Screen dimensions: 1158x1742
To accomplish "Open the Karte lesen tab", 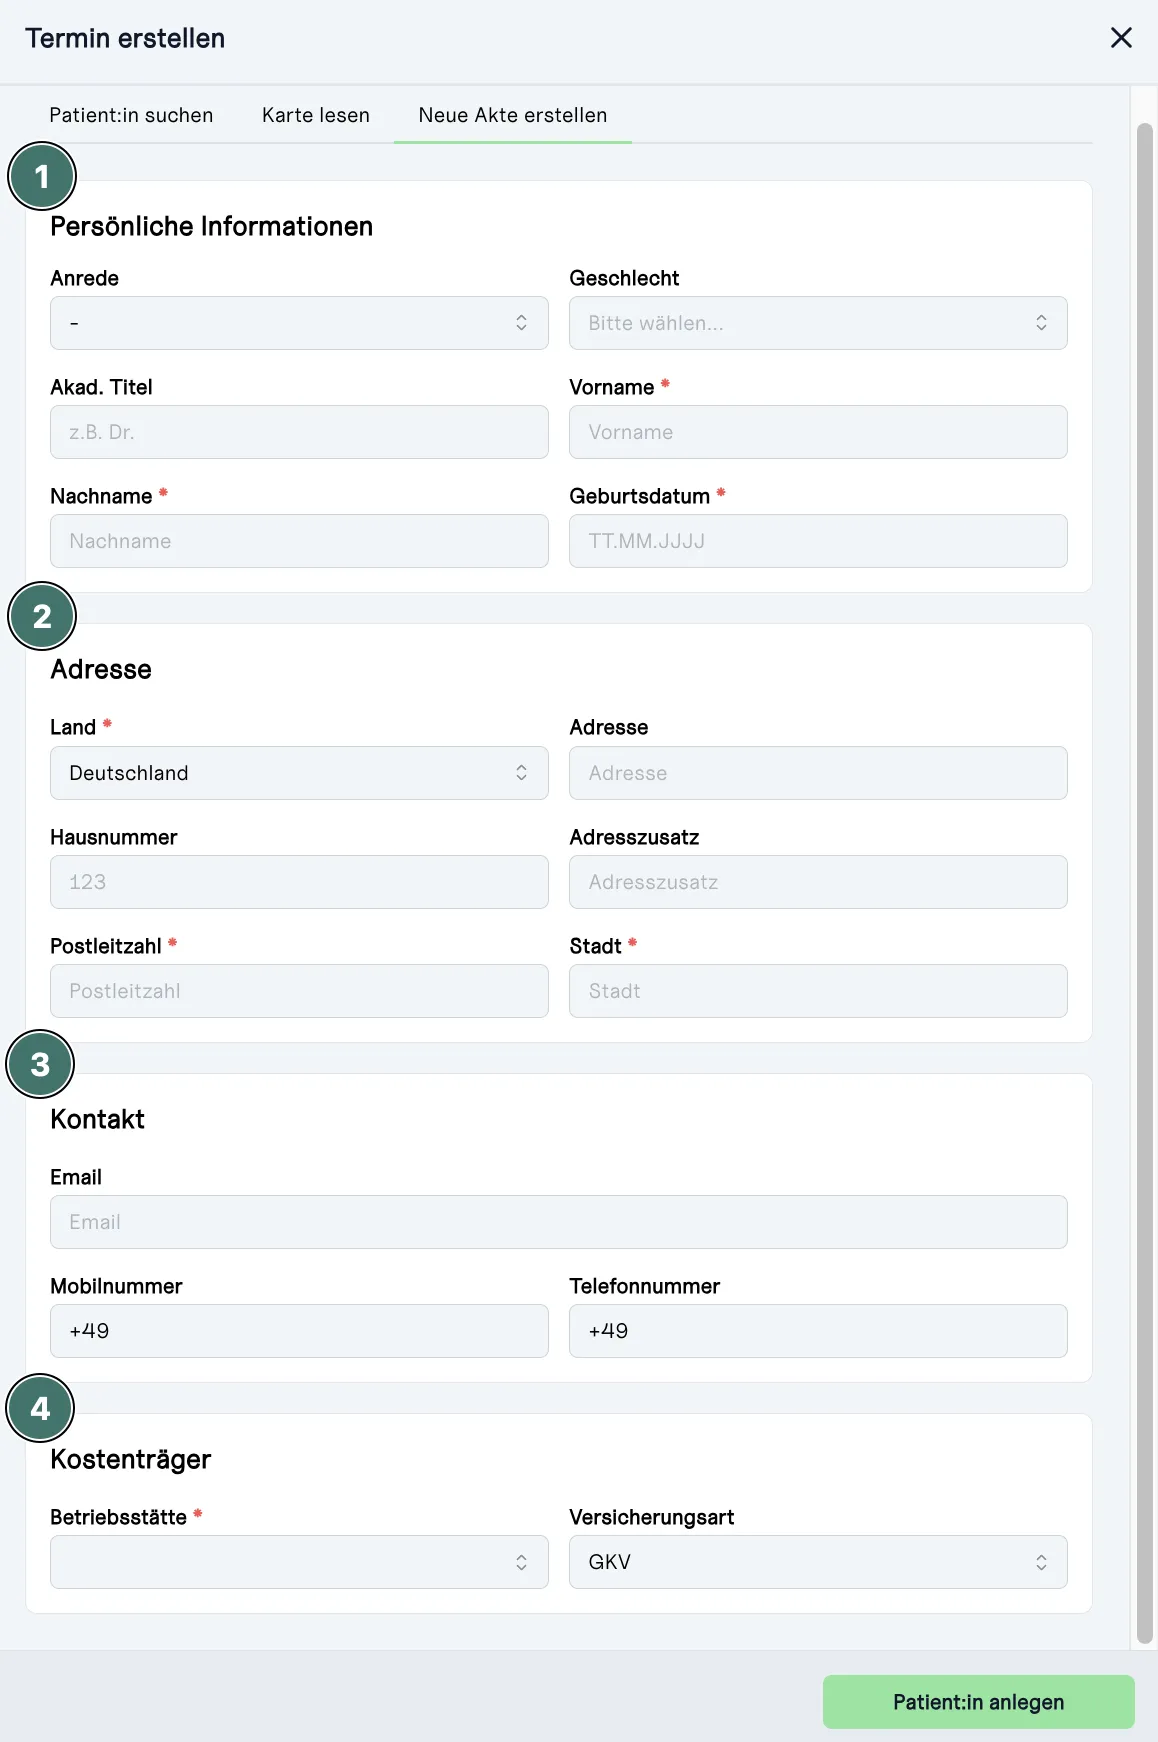I will [316, 115].
